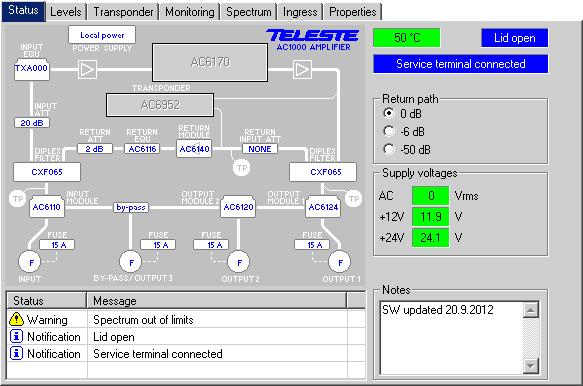Click the AC6124 output module 1
The height and width of the screenshot is (386, 583).
[323, 207]
